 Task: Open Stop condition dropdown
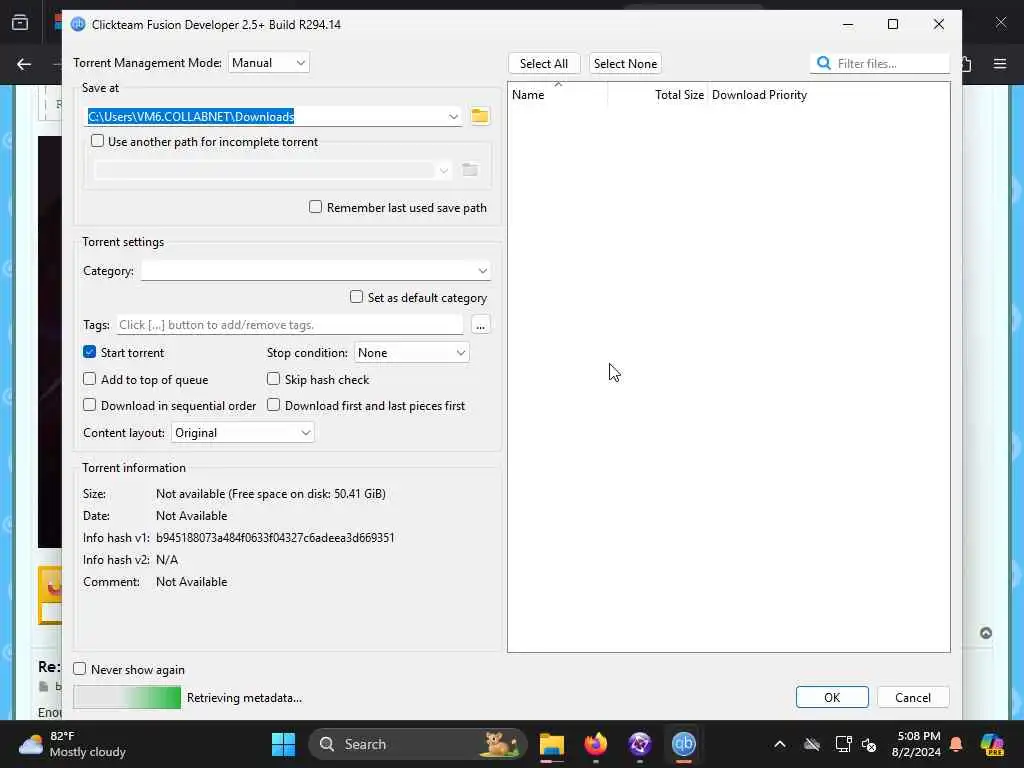pos(411,353)
